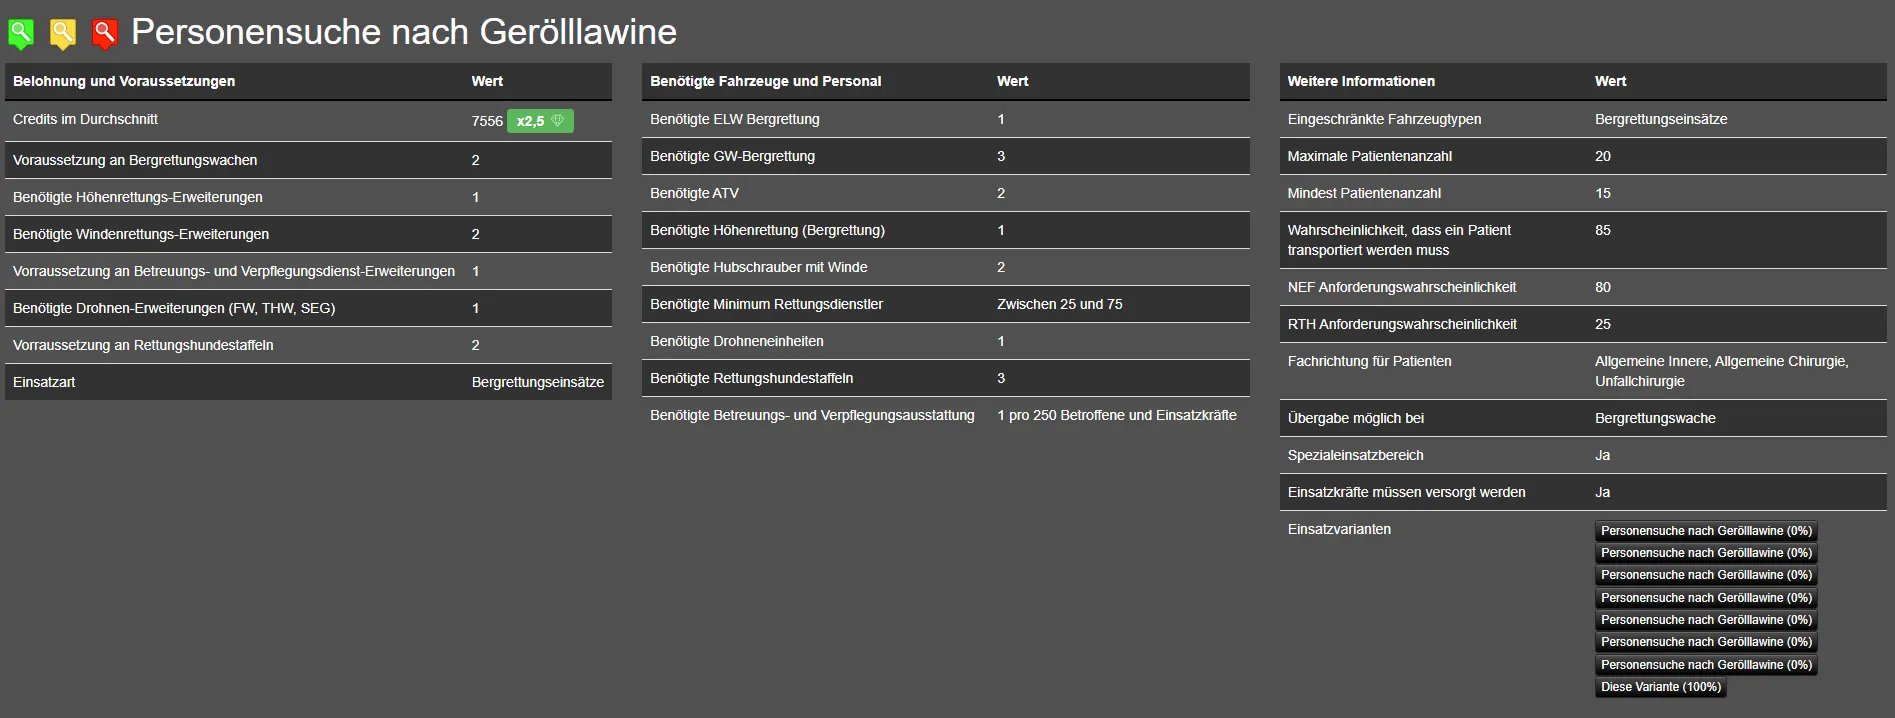Viewport: 1895px width, 718px height.
Task: Click the 'Einsatzvarianten' label
Action: pyautogui.click(x=1338, y=529)
